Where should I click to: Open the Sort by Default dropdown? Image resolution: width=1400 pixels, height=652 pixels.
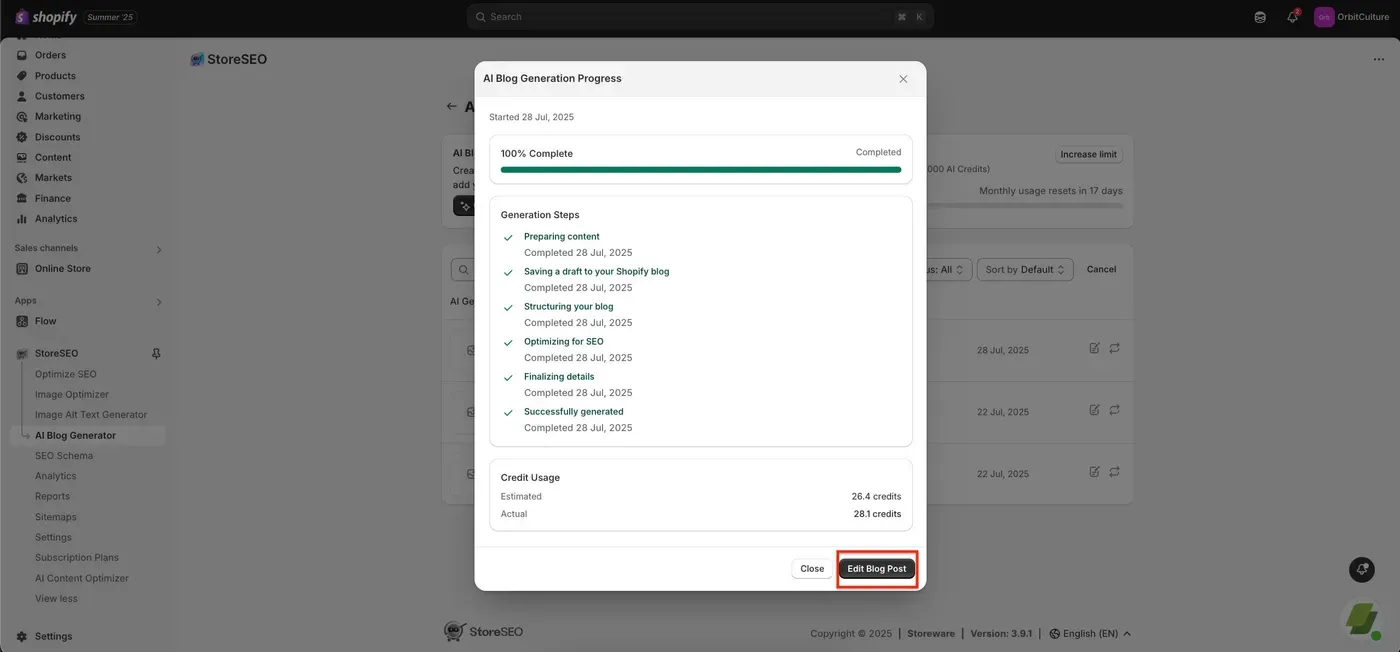coord(1025,269)
